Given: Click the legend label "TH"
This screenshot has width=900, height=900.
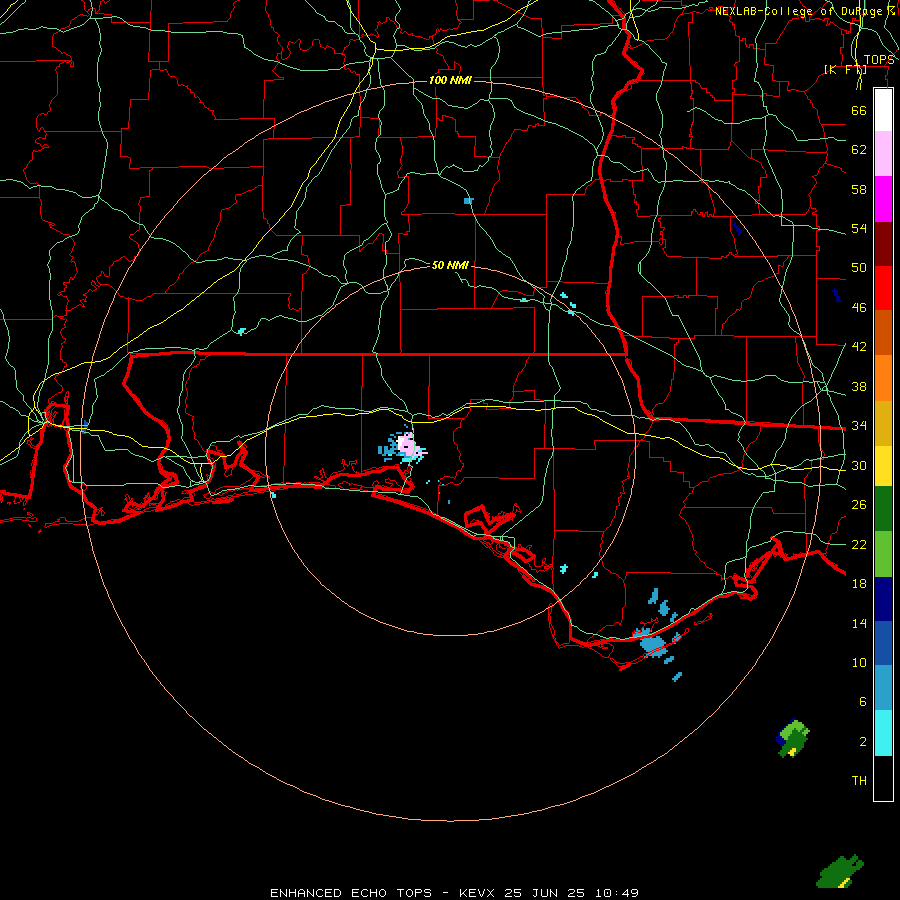Looking at the screenshot, I should tap(859, 780).
